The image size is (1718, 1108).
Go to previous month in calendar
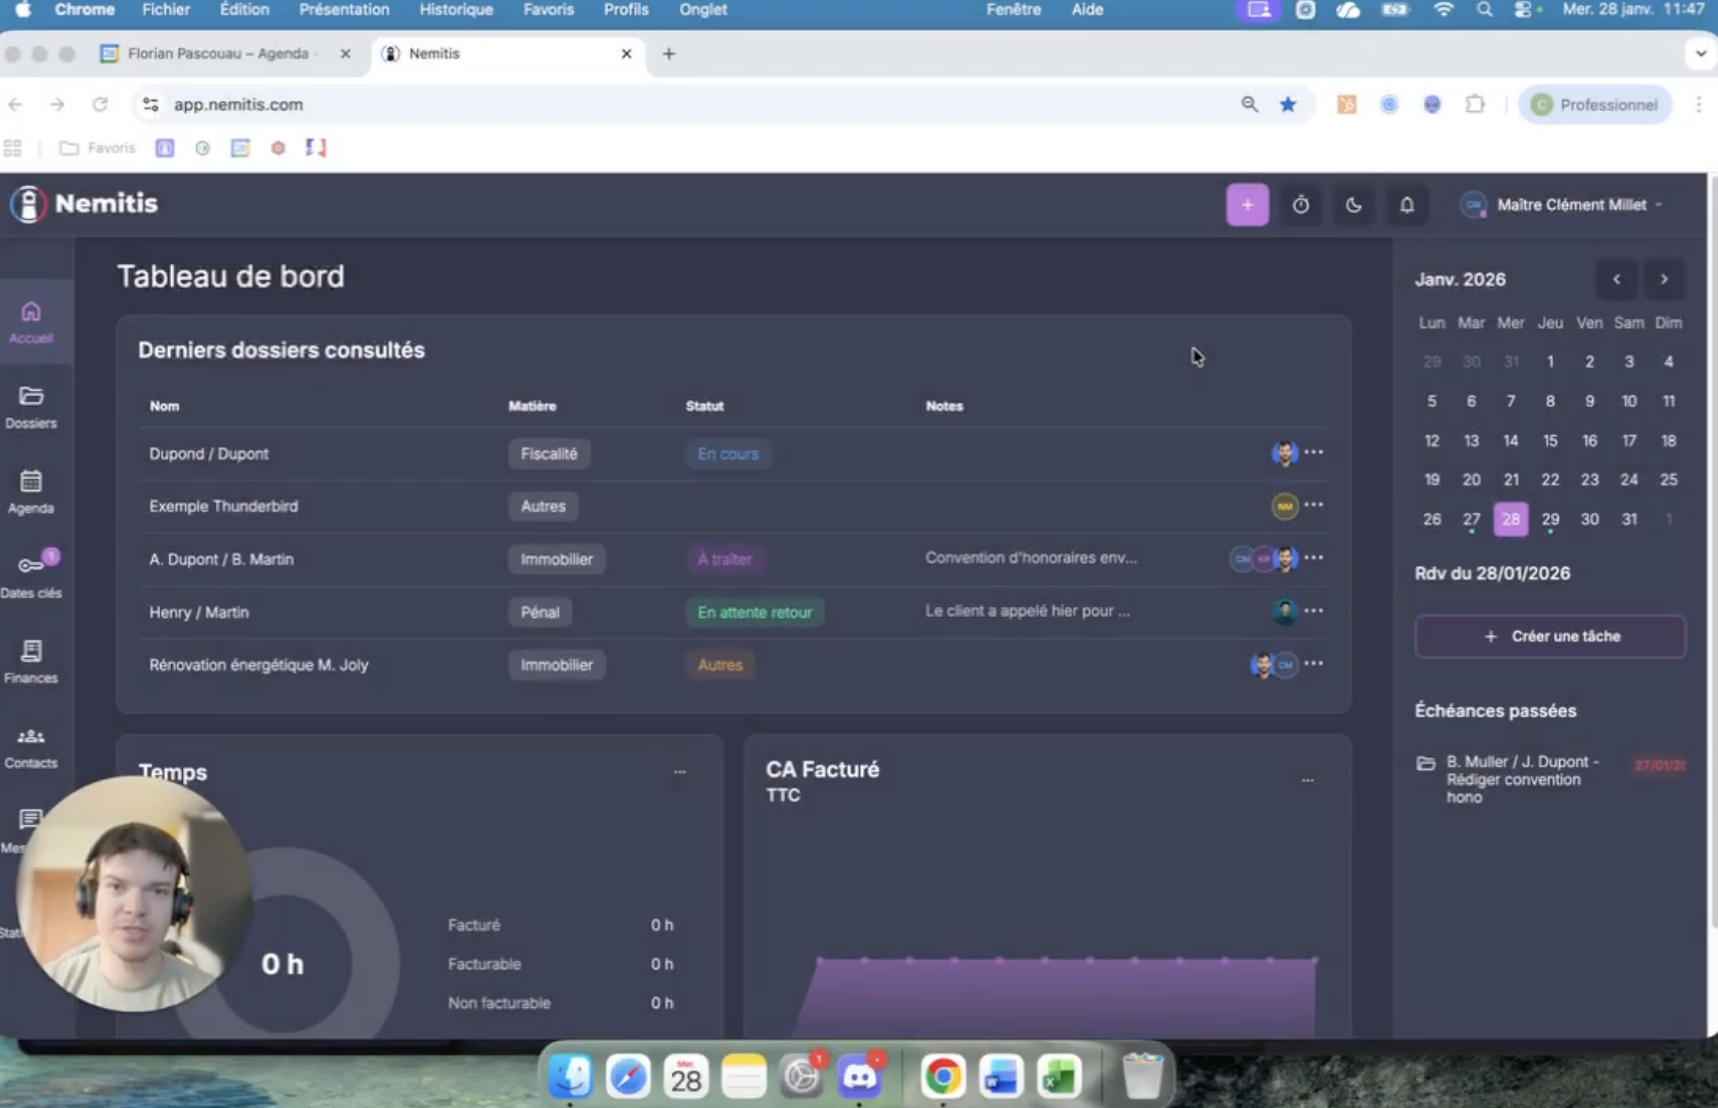point(1617,280)
